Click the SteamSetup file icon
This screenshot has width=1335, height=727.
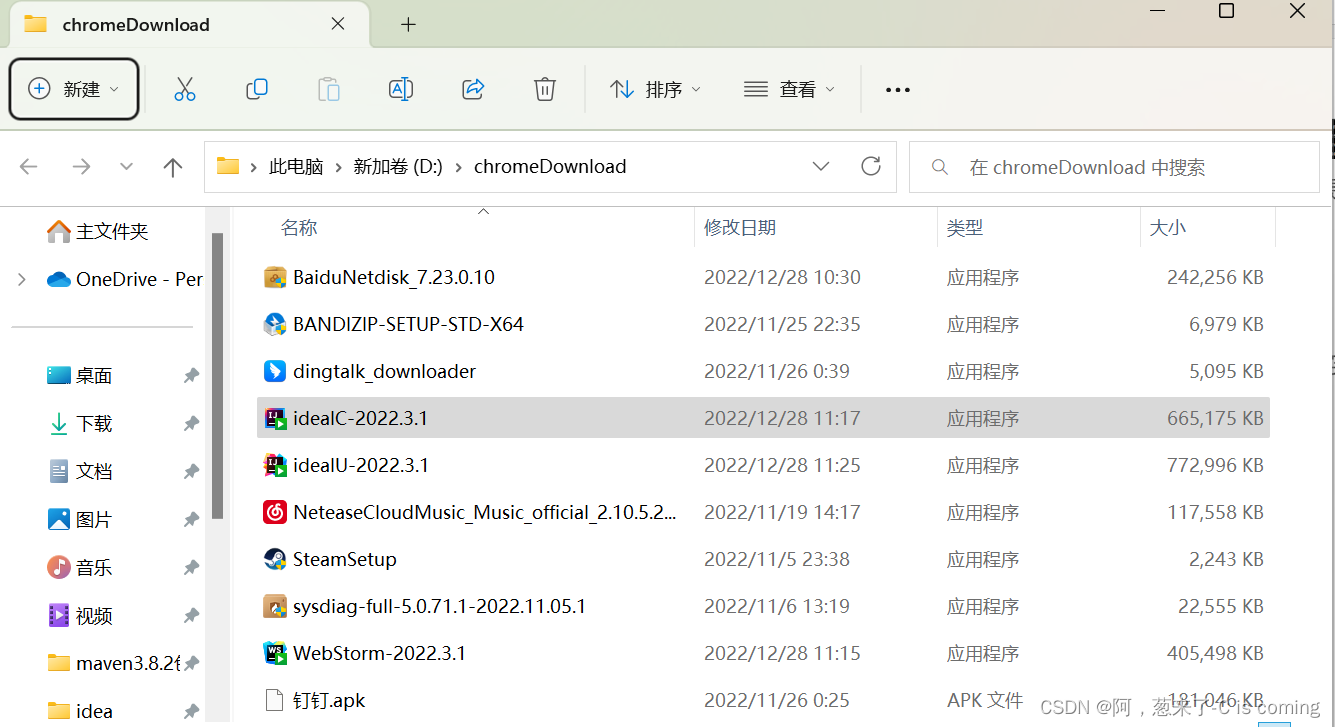(275, 559)
